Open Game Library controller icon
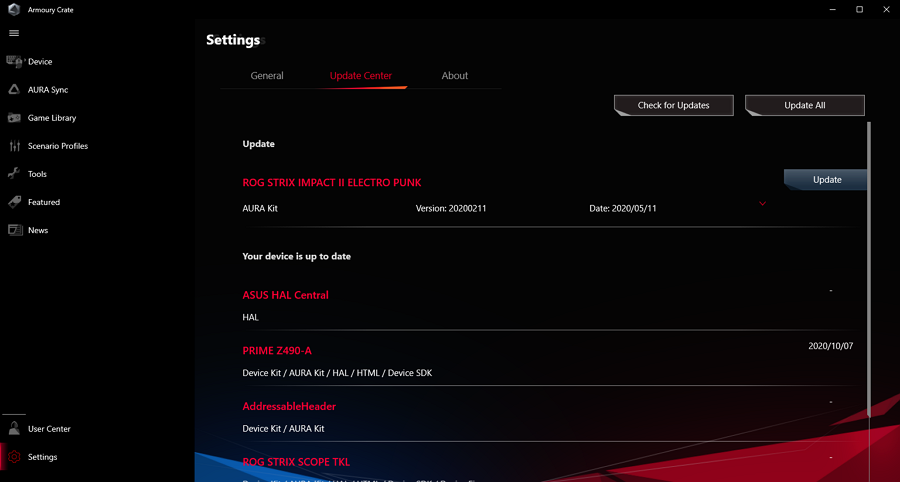 (14, 118)
